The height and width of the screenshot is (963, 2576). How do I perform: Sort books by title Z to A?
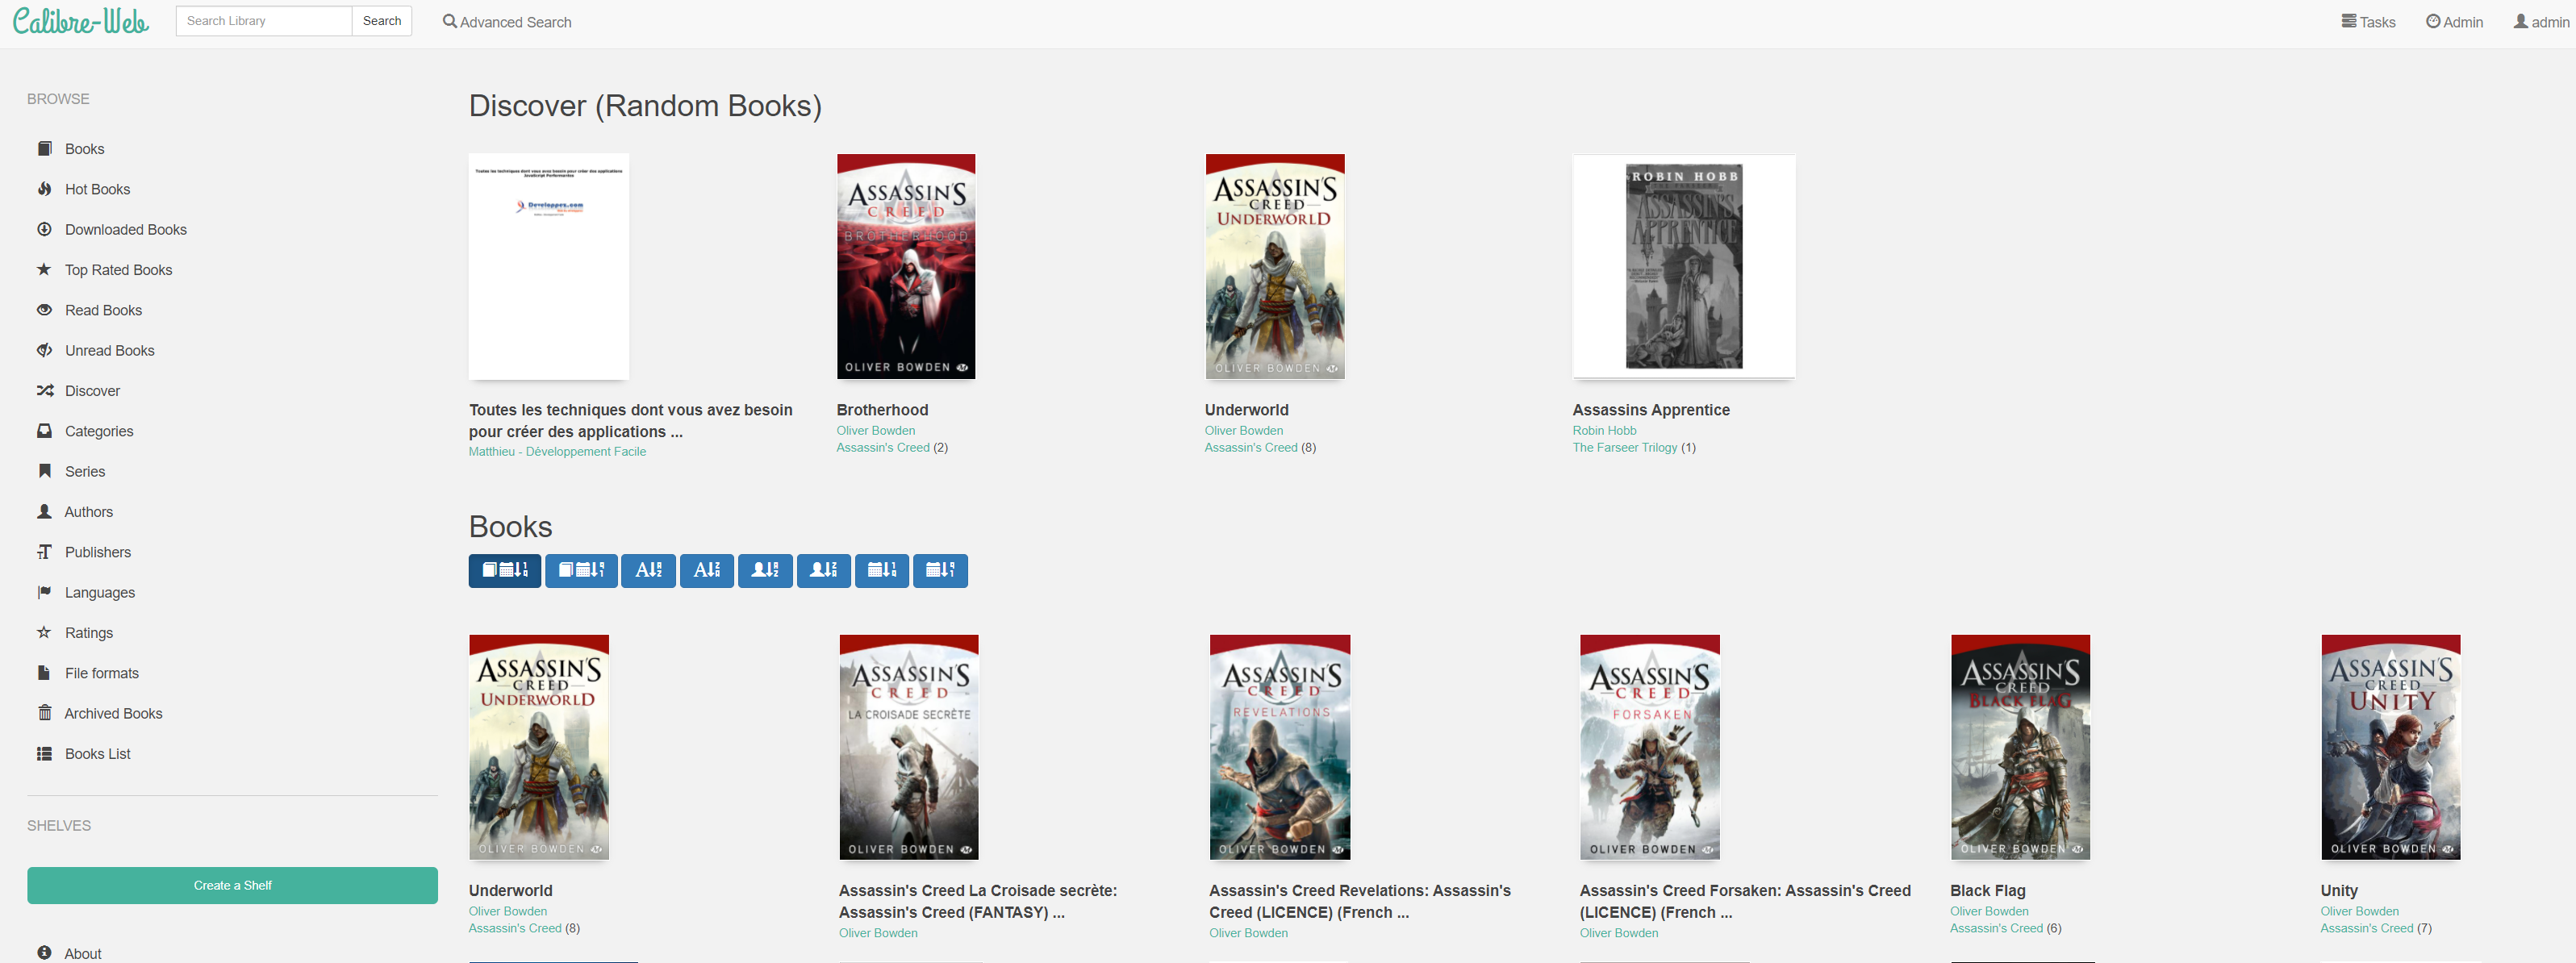(x=707, y=570)
